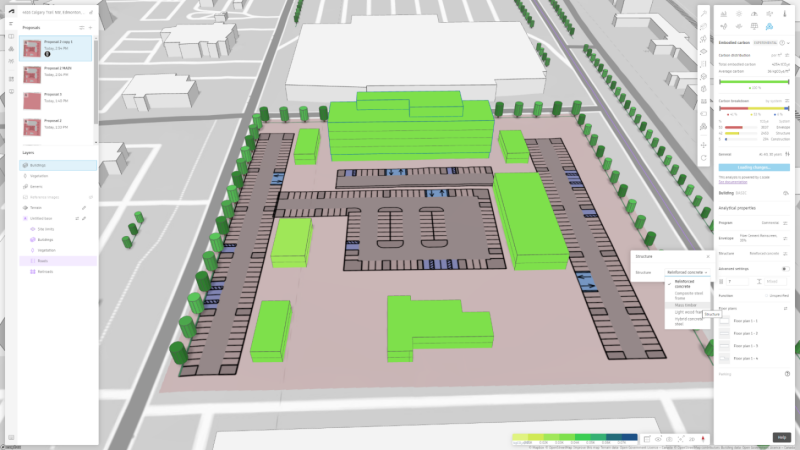Toggle Building visibility eye icon
Screen dimensions: 800x450
(786, 192)
